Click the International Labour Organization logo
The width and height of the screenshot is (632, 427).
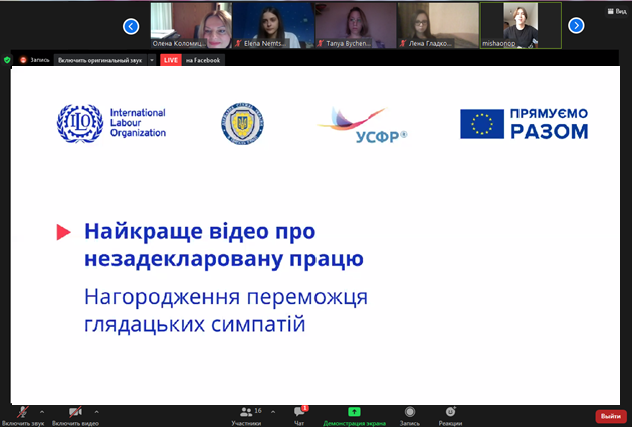tap(111, 123)
